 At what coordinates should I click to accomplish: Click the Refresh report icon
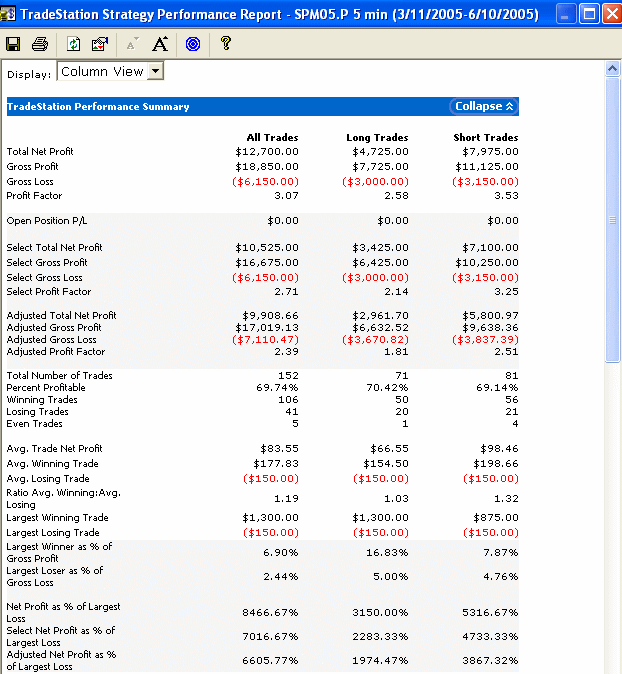[74, 44]
